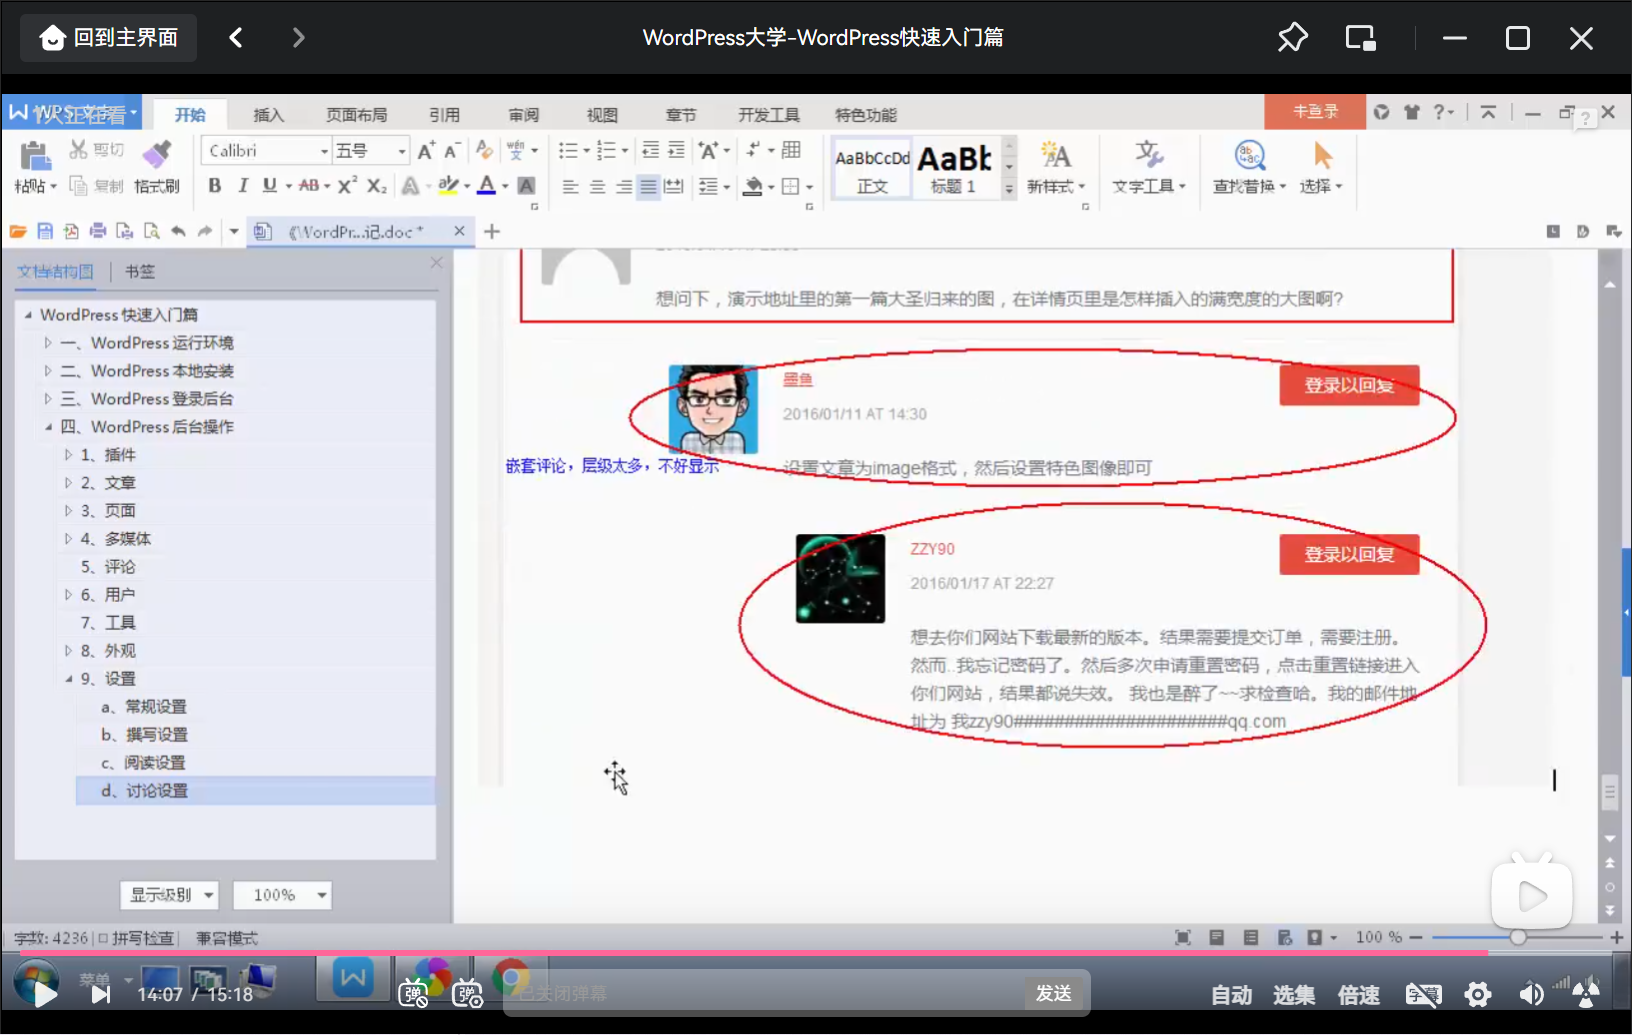The image size is (1632, 1035).
Task: Switch to the 书签 pane tab
Action: (140, 271)
